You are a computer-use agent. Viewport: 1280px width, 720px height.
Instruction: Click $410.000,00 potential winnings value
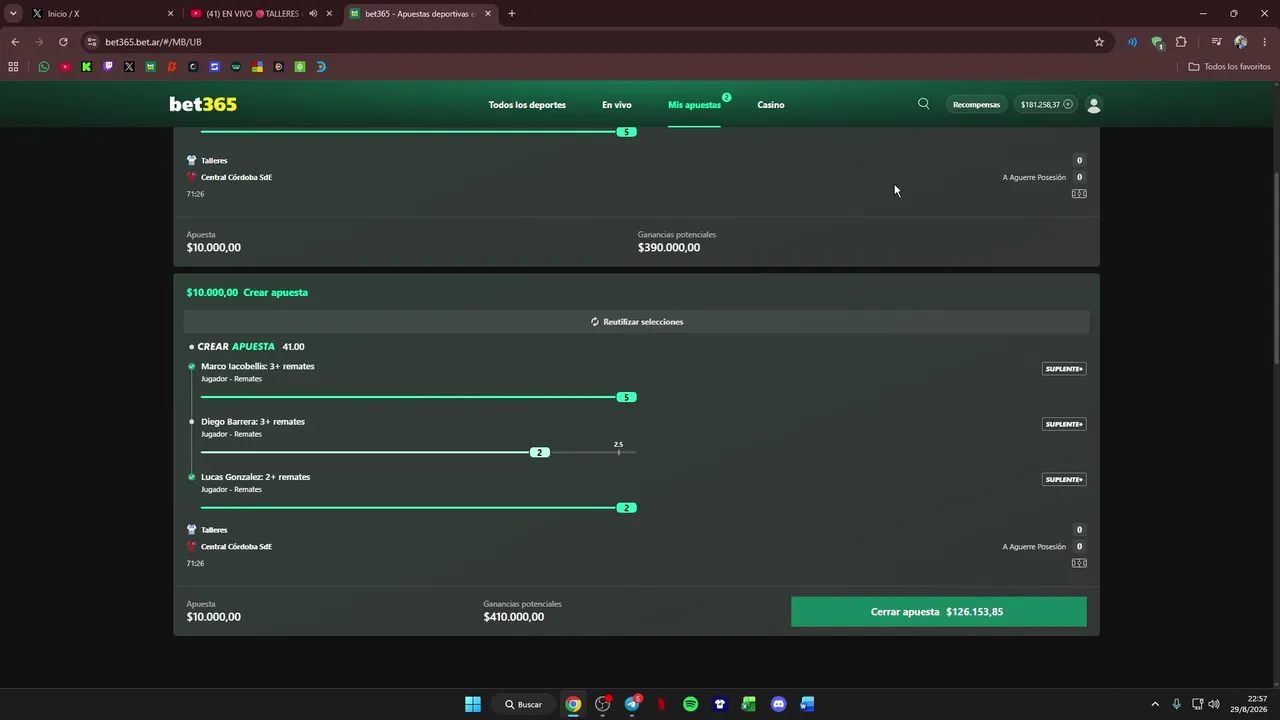click(514, 617)
